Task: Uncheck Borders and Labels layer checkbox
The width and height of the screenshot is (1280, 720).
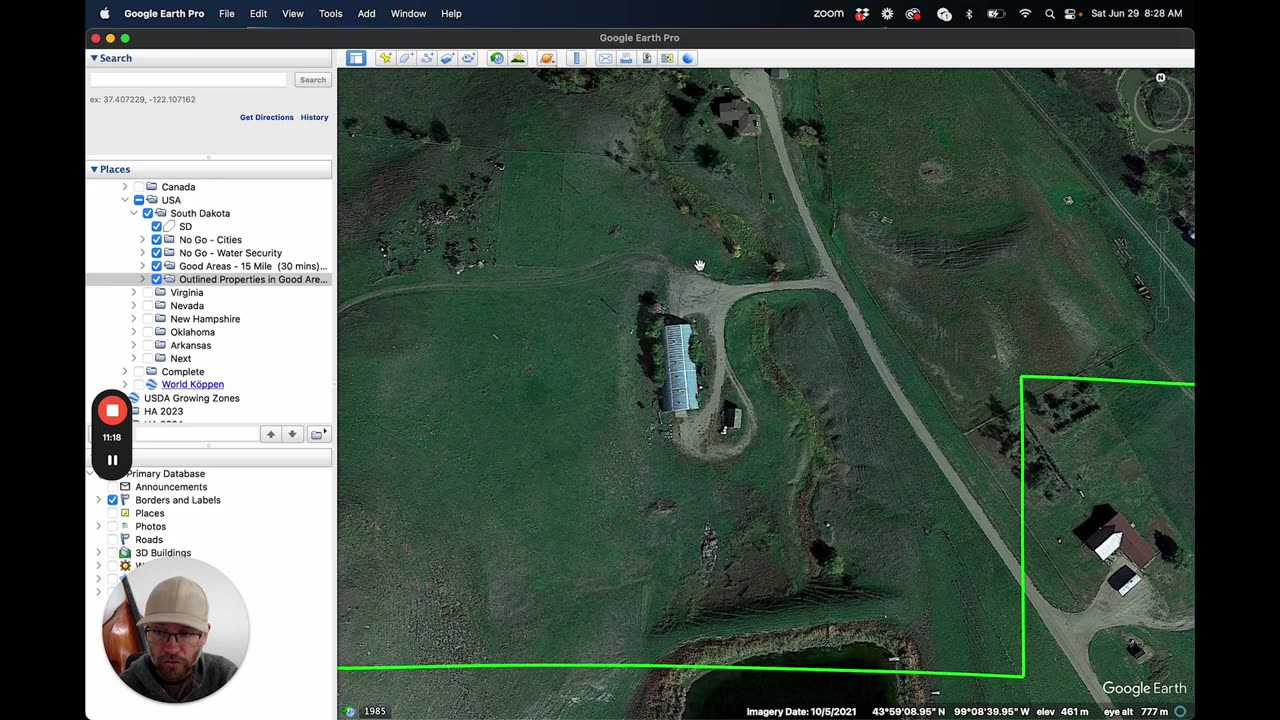Action: point(112,500)
